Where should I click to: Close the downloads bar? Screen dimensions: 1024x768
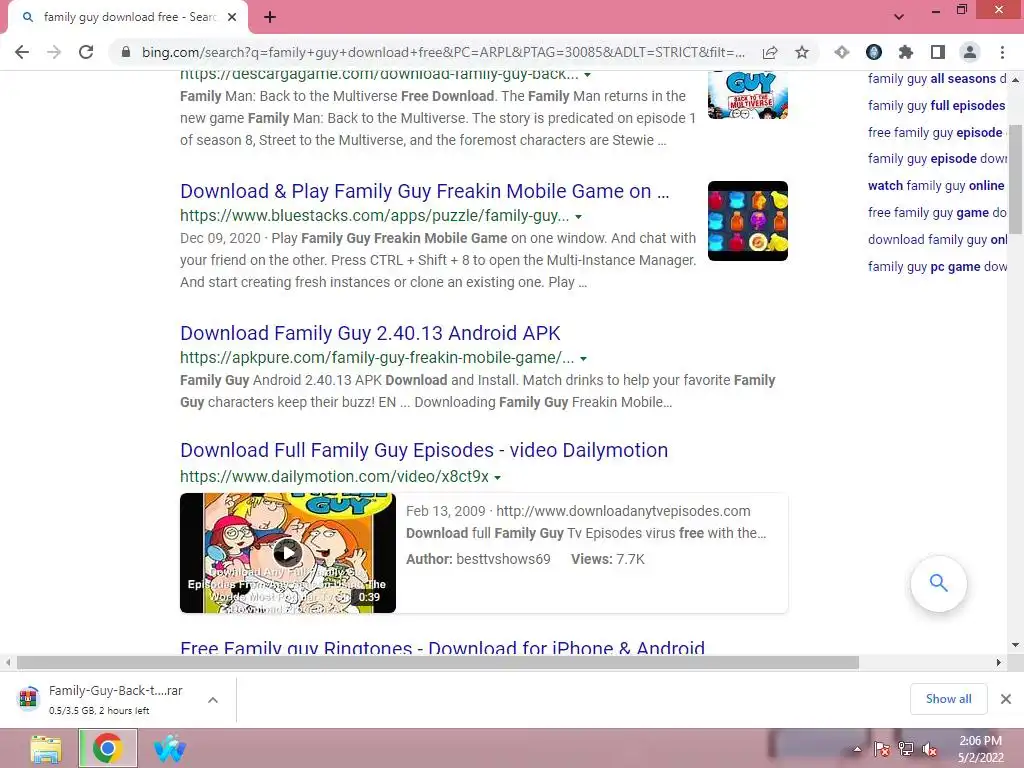pyautogui.click(x=1006, y=699)
